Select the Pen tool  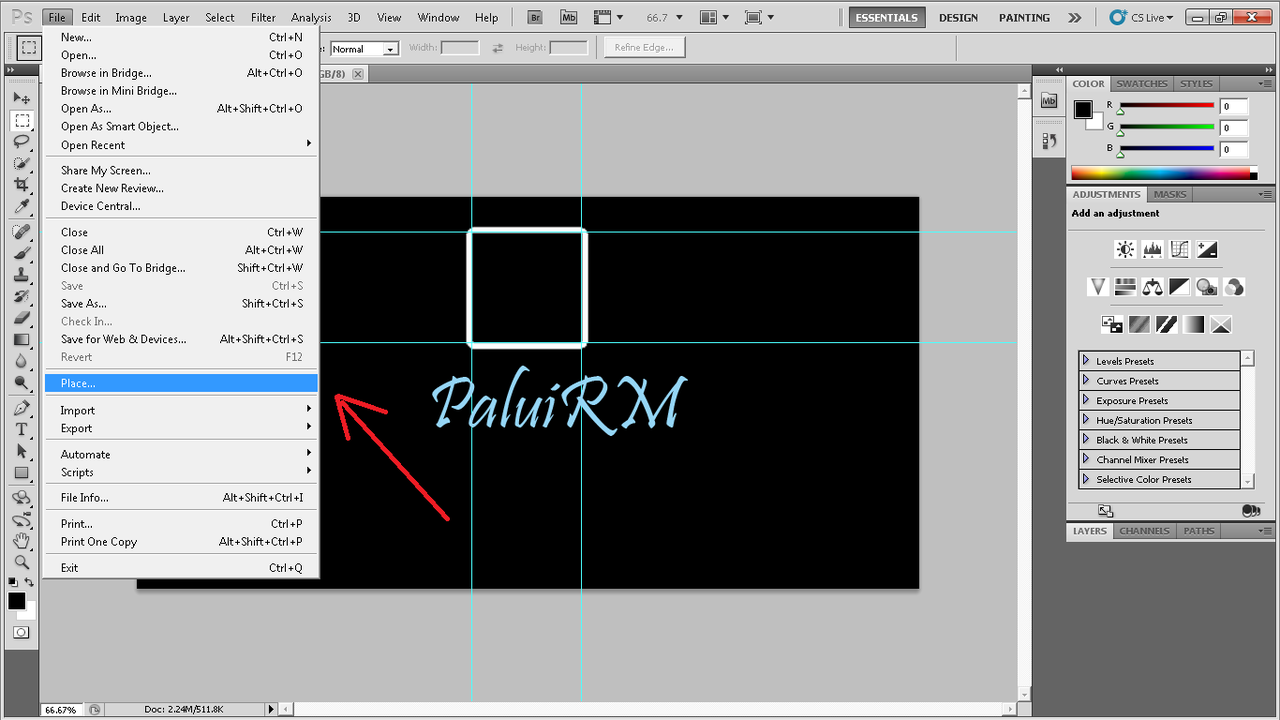pos(21,408)
